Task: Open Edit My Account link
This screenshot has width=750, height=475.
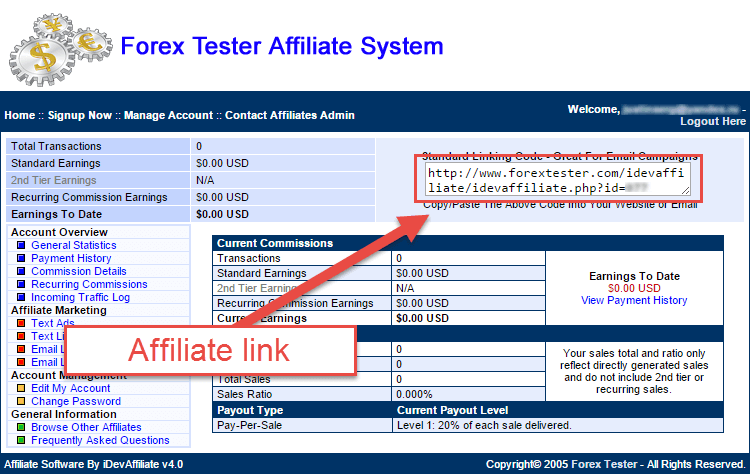Action: click(x=71, y=388)
